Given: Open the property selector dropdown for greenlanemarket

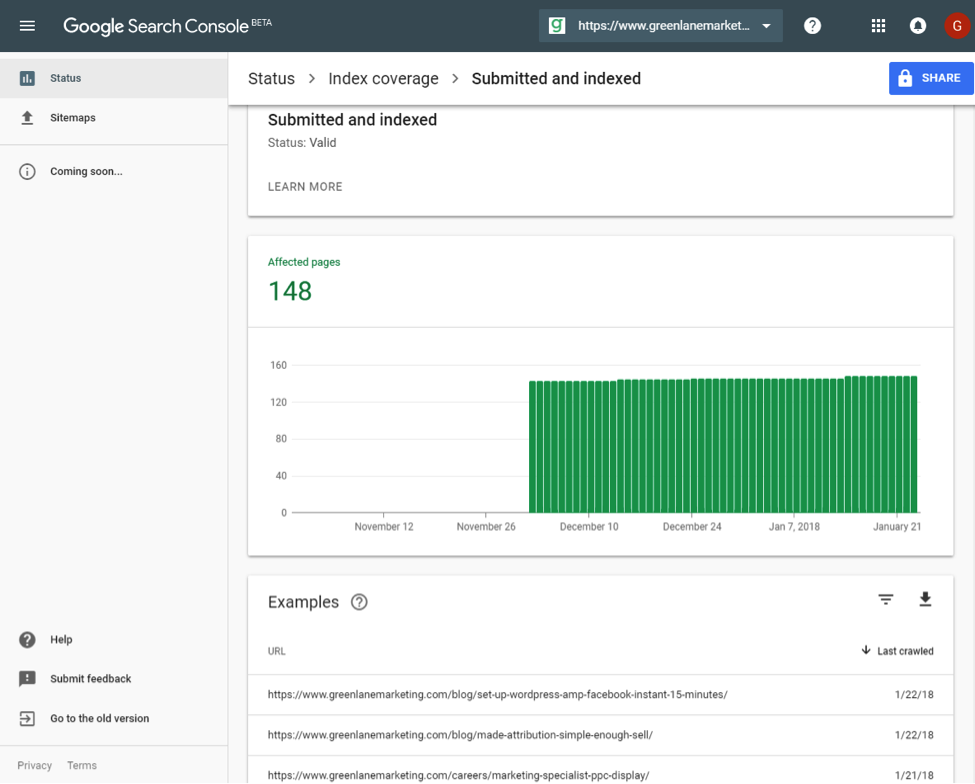Looking at the screenshot, I should click(660, 25).
